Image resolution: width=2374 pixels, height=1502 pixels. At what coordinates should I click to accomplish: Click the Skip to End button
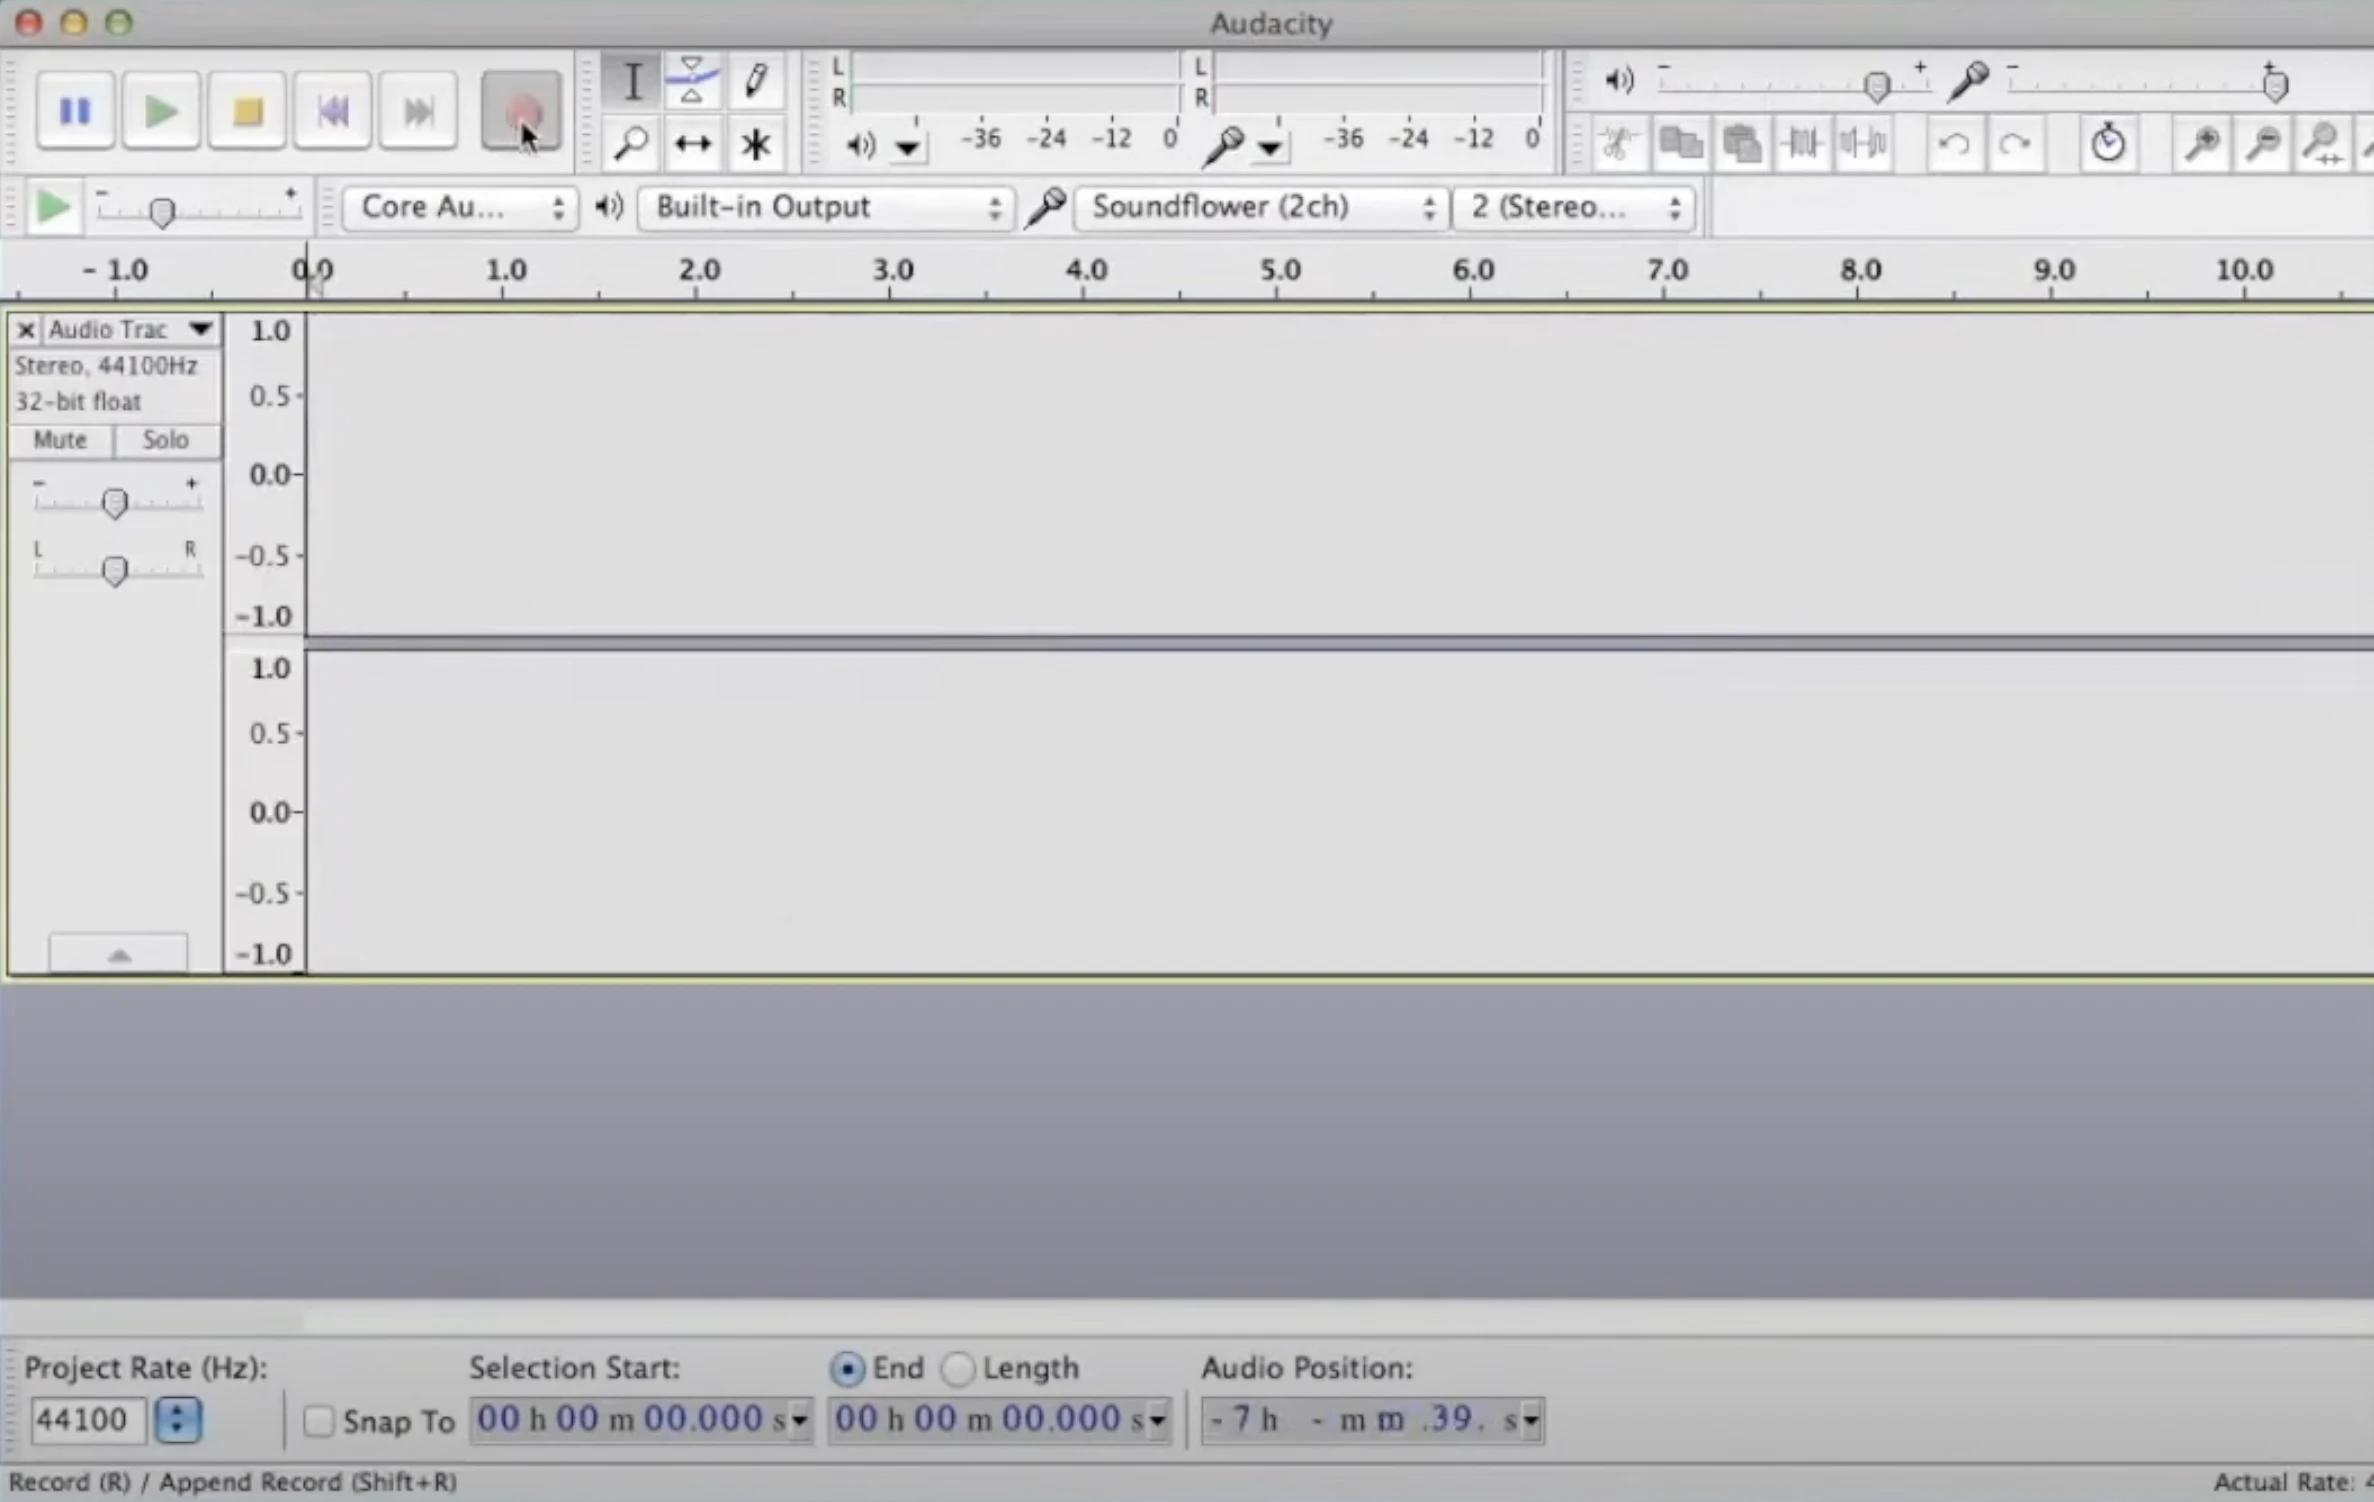click(418, 111)
